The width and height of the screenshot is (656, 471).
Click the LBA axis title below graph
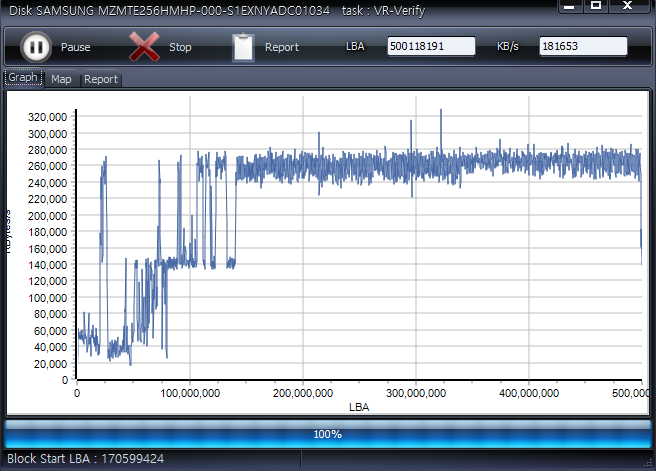(x=358, y=407)
